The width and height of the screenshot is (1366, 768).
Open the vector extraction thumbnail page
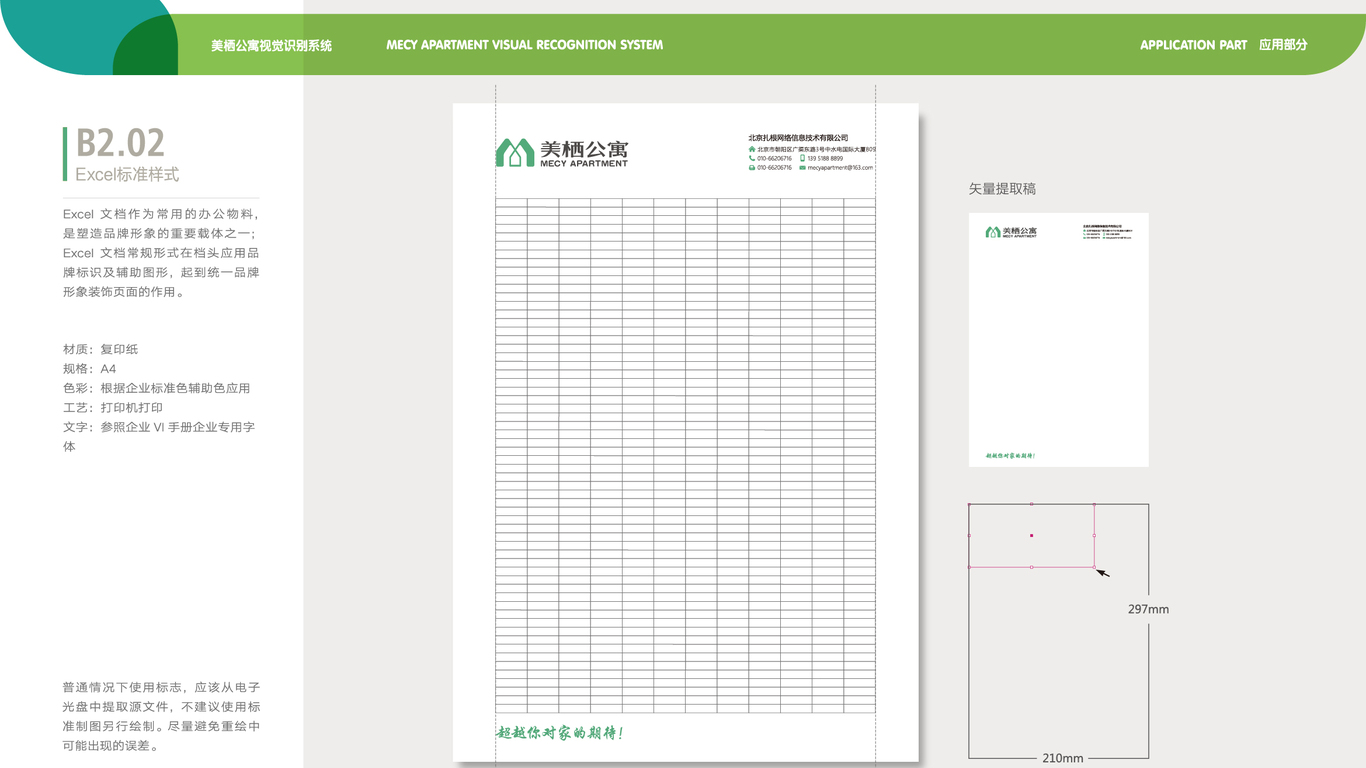(x=1058, y=339)
